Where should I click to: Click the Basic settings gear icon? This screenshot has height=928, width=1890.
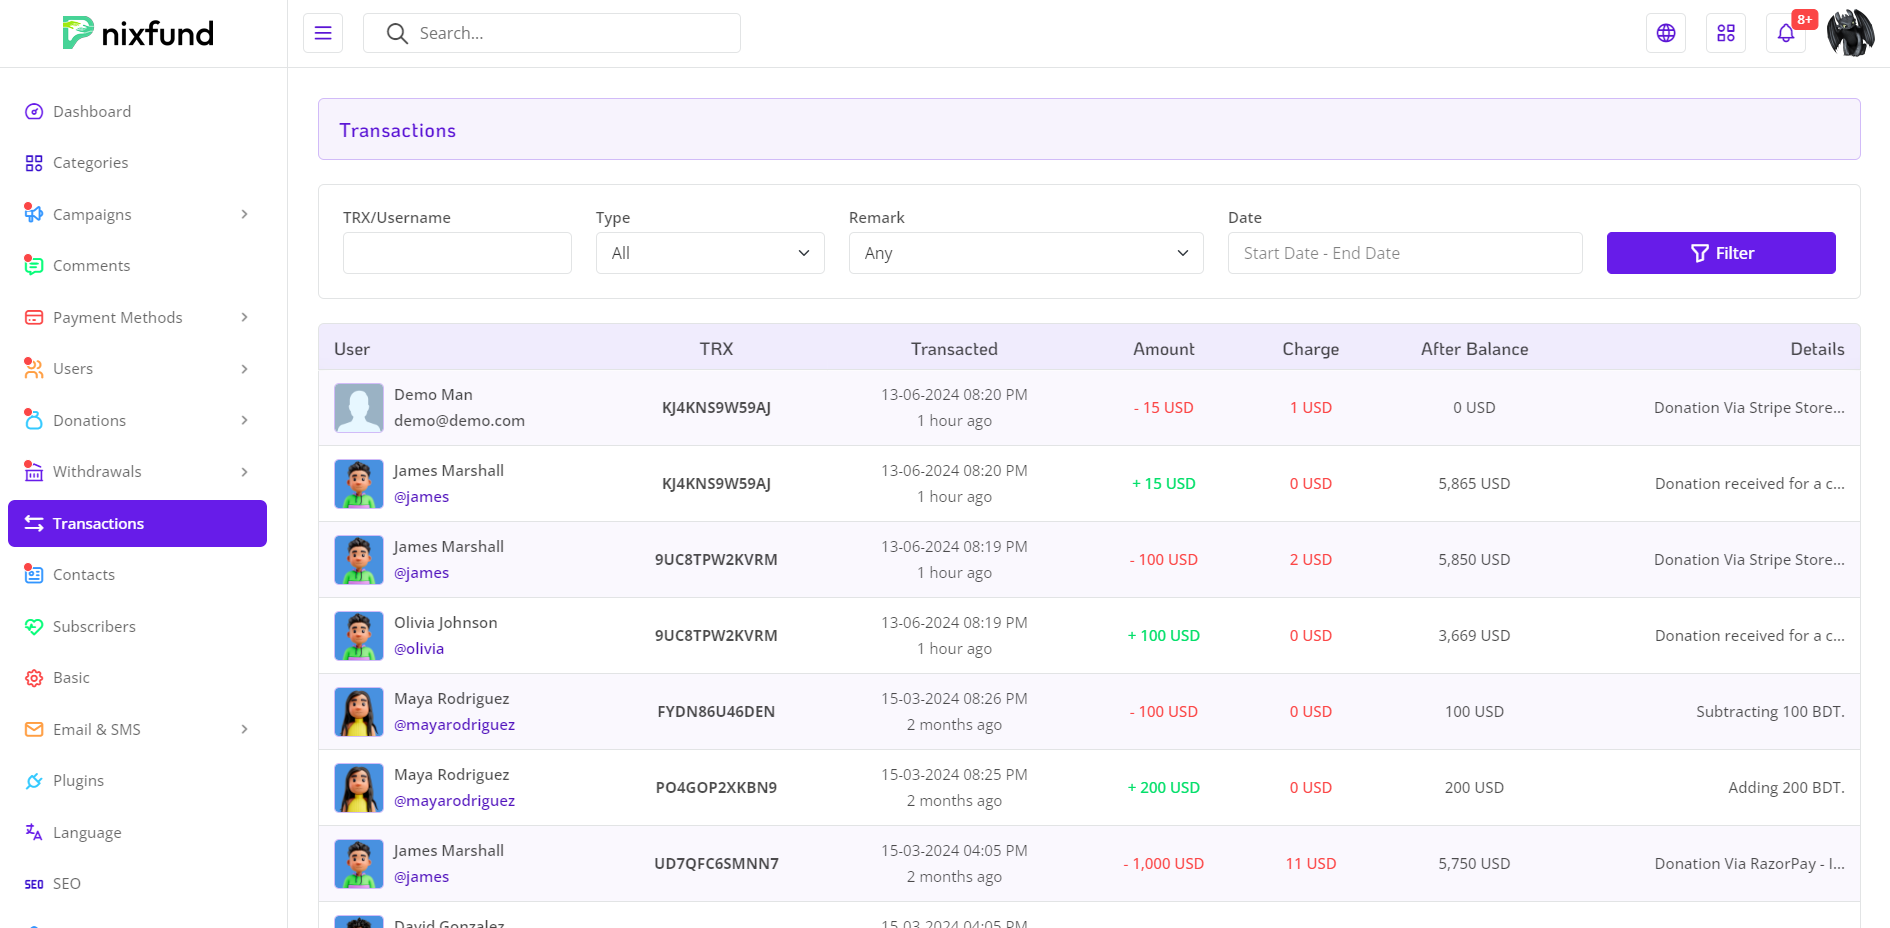tap(34, 678)
